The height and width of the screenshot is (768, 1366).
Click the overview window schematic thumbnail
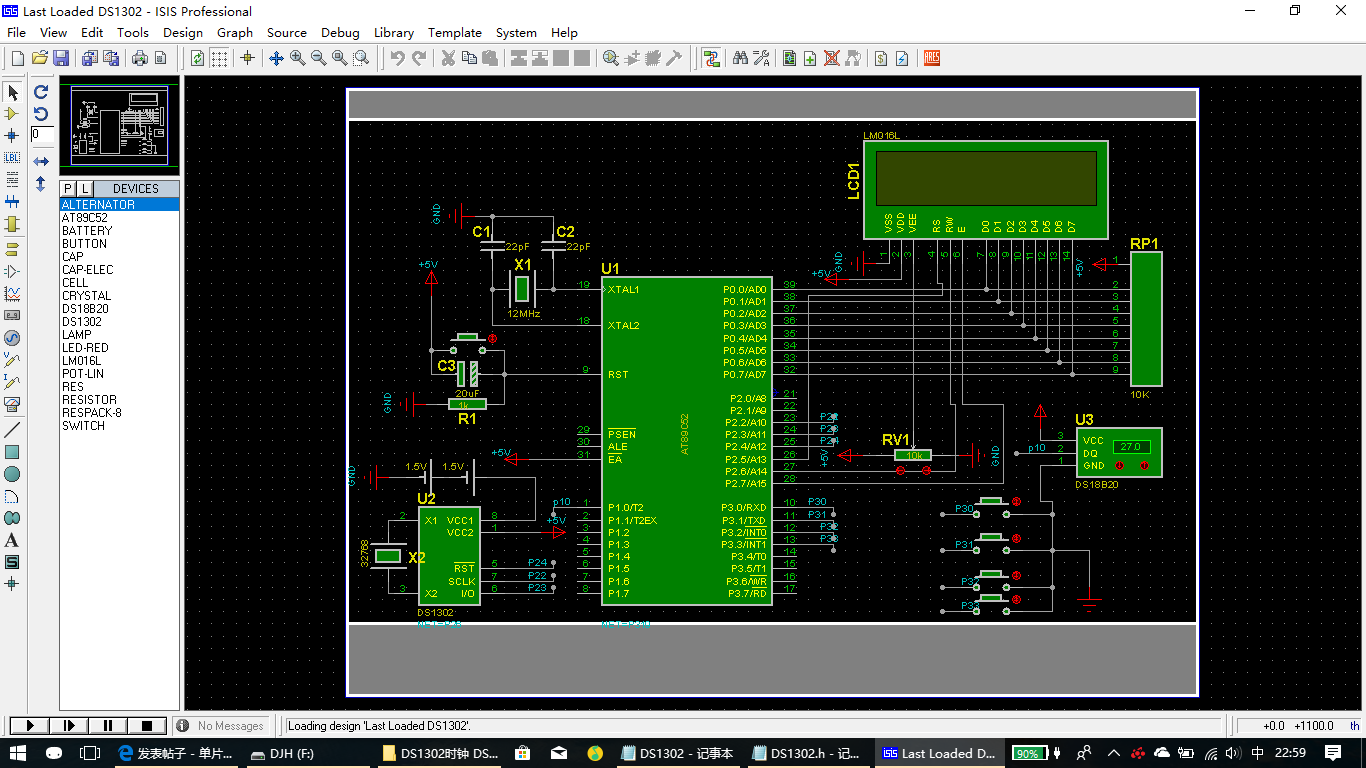tap(119, 126)
